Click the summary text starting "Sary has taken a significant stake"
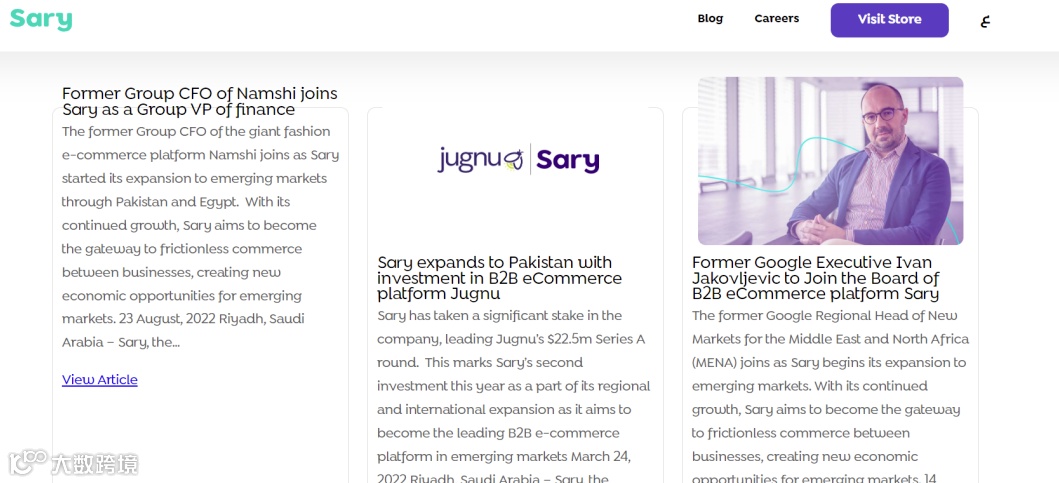1059x483 pixels. coord(514,397)
